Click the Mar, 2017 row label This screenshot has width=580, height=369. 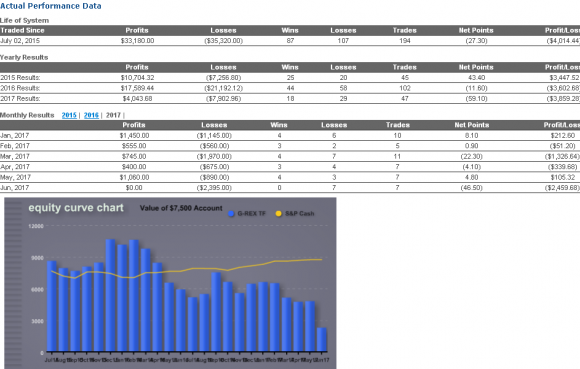(15, 156)
